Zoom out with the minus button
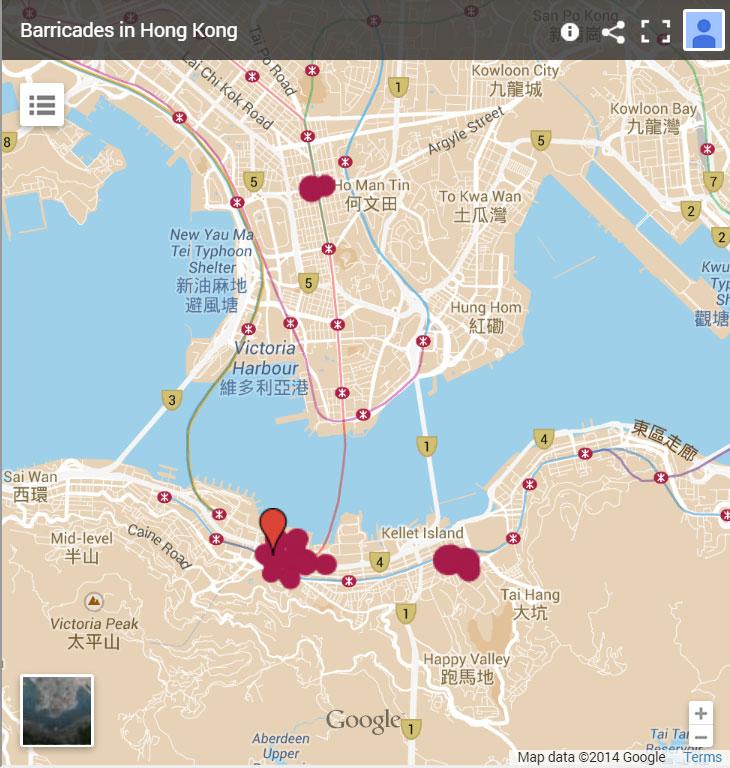 point(701,737)
